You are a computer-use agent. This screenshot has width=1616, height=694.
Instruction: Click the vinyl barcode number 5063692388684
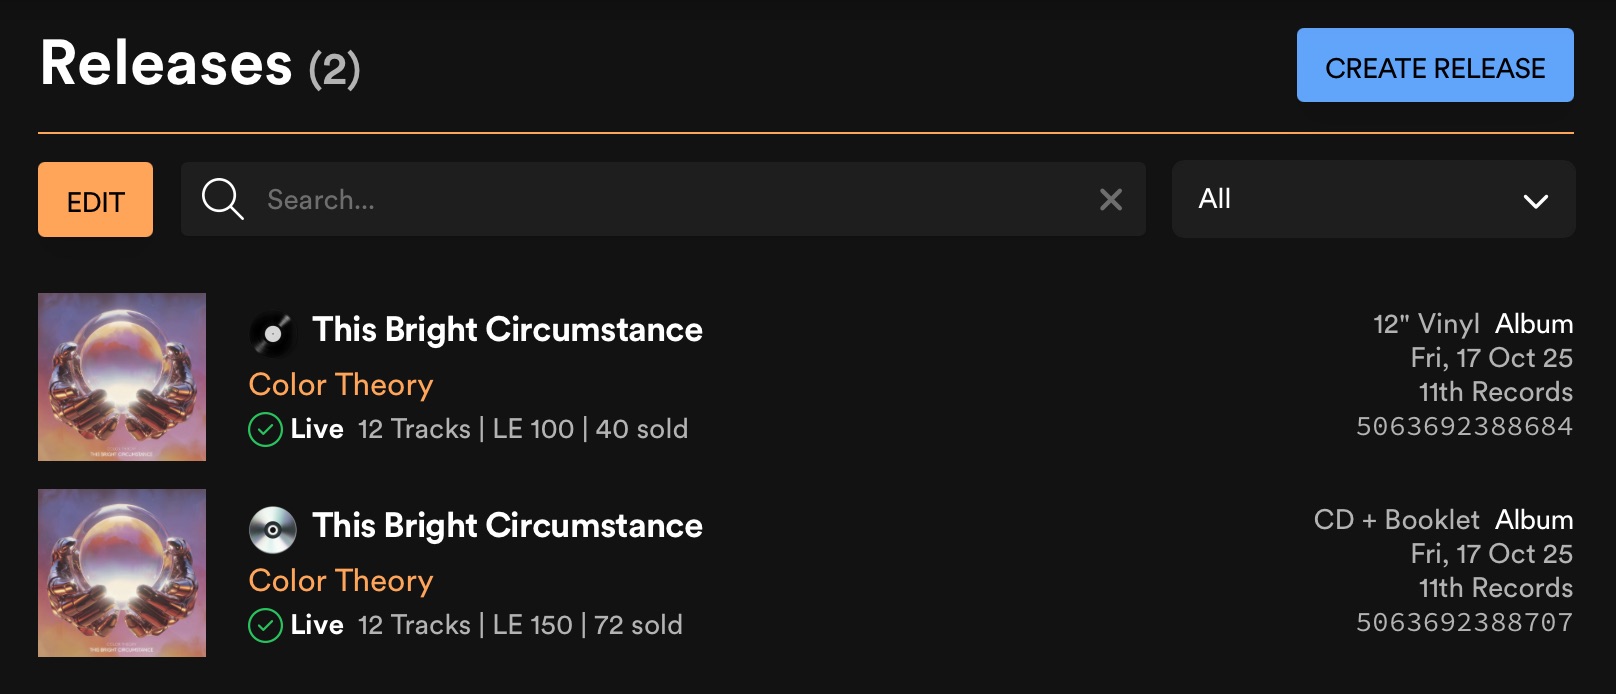pos(1464,427)
